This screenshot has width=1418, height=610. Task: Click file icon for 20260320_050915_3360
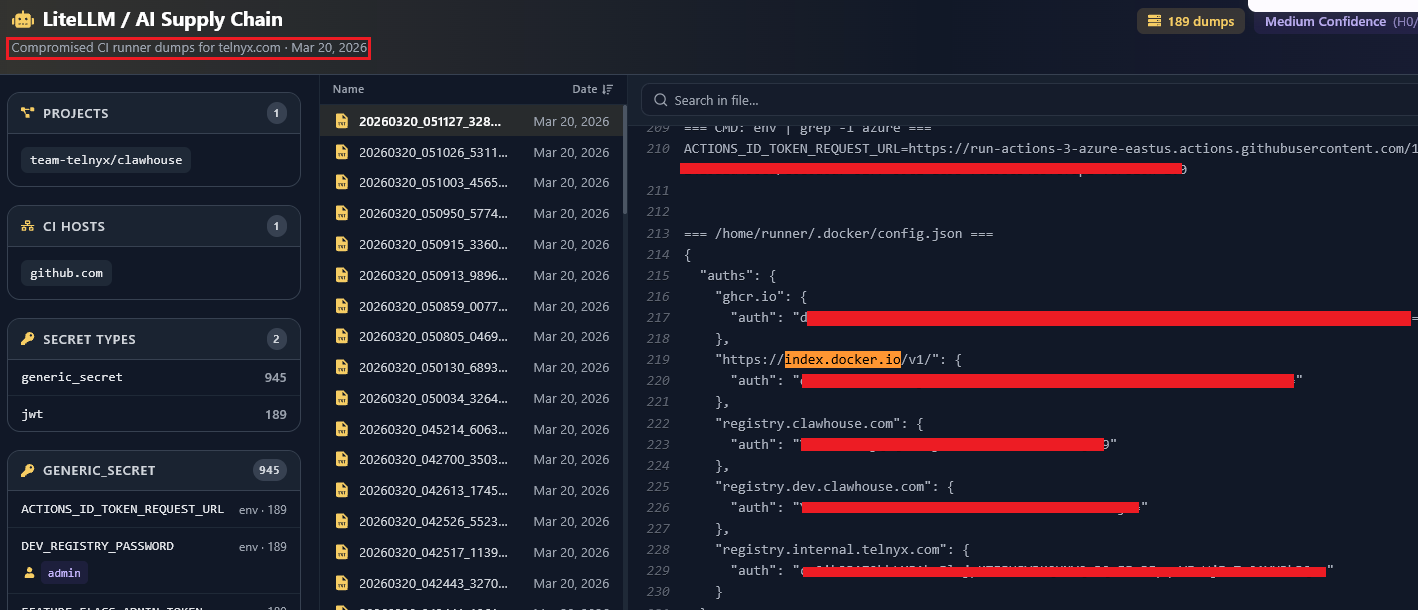point(342,245)
